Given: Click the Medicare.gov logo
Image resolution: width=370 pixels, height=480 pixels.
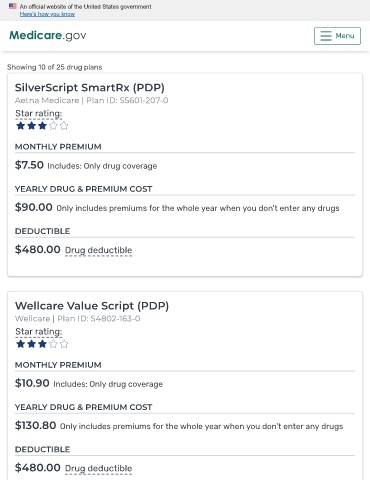Looking at the screenshot, I should 48,35.
